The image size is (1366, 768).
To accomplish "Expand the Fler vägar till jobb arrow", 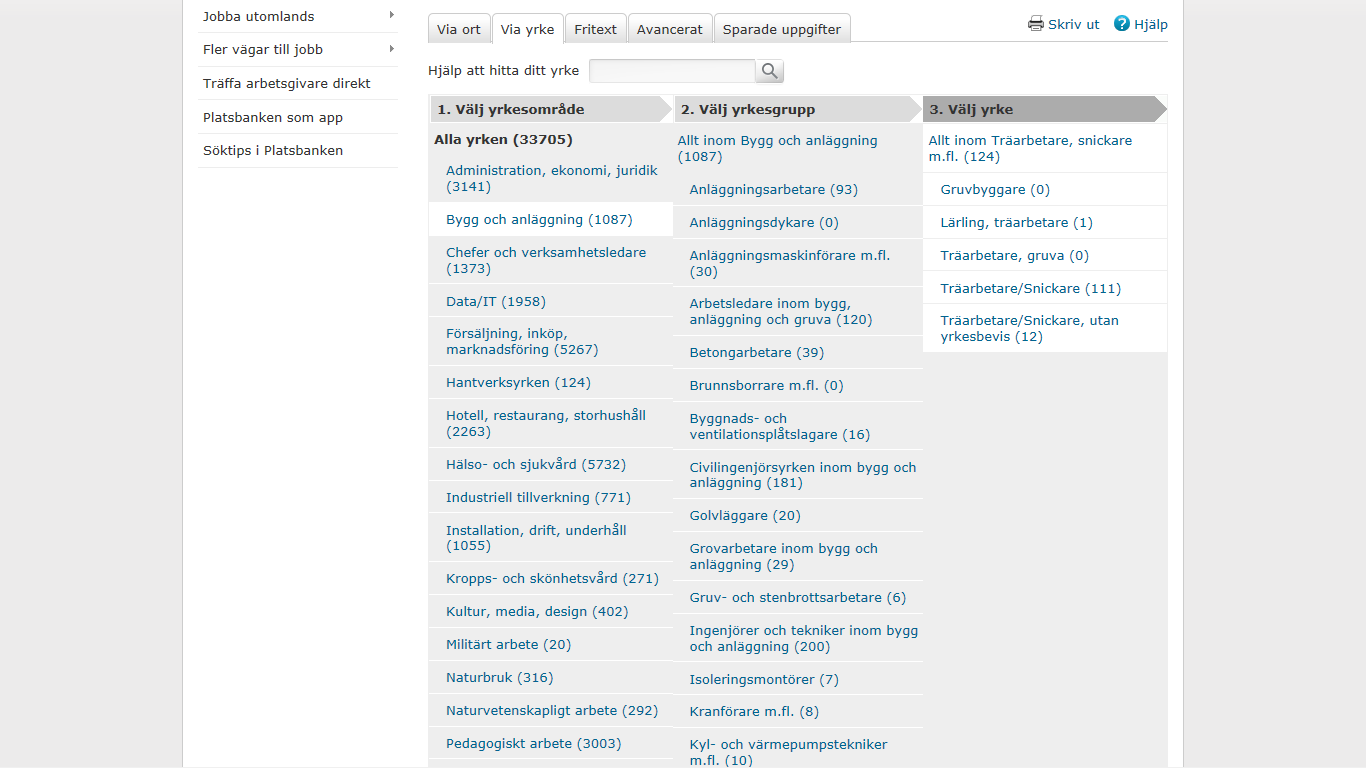I will [392, 48].
